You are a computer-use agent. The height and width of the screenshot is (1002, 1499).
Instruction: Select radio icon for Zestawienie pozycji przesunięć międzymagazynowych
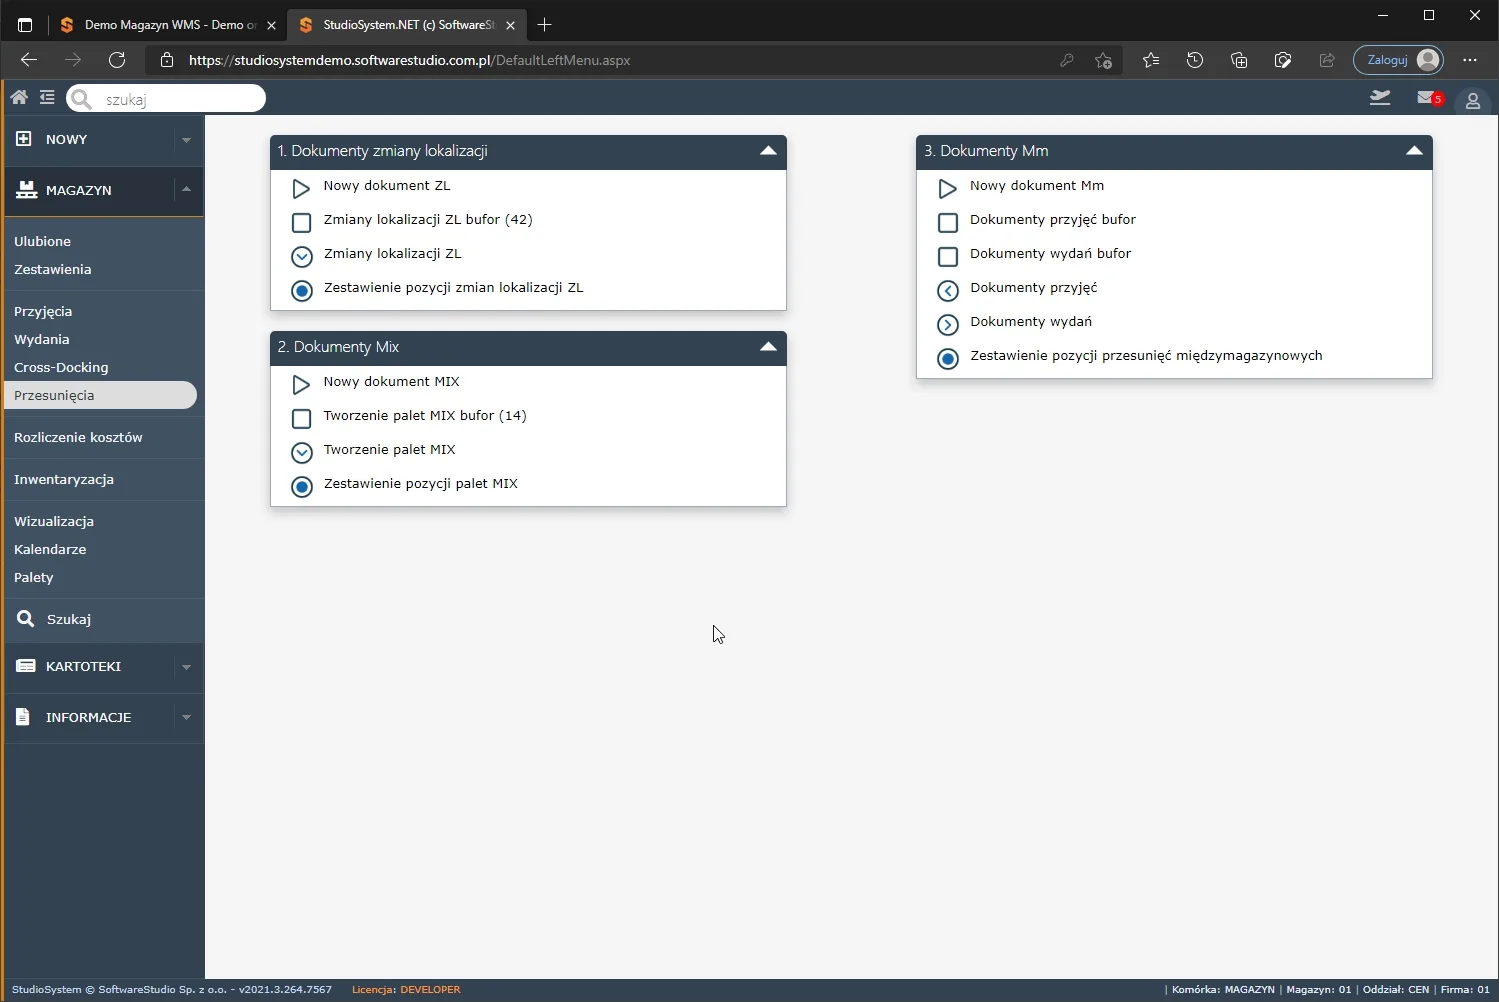click(x=948, y=358)
